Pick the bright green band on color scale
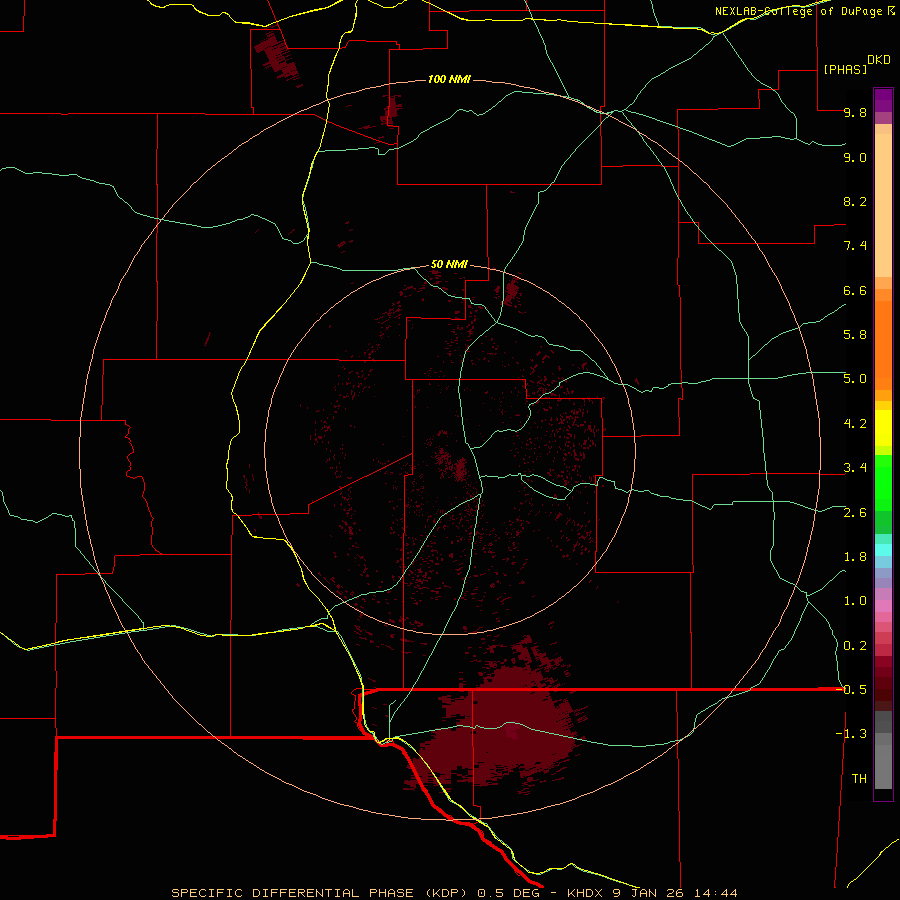Image resolution: width=900 pixels, height=900 pixels. [883, 482]
